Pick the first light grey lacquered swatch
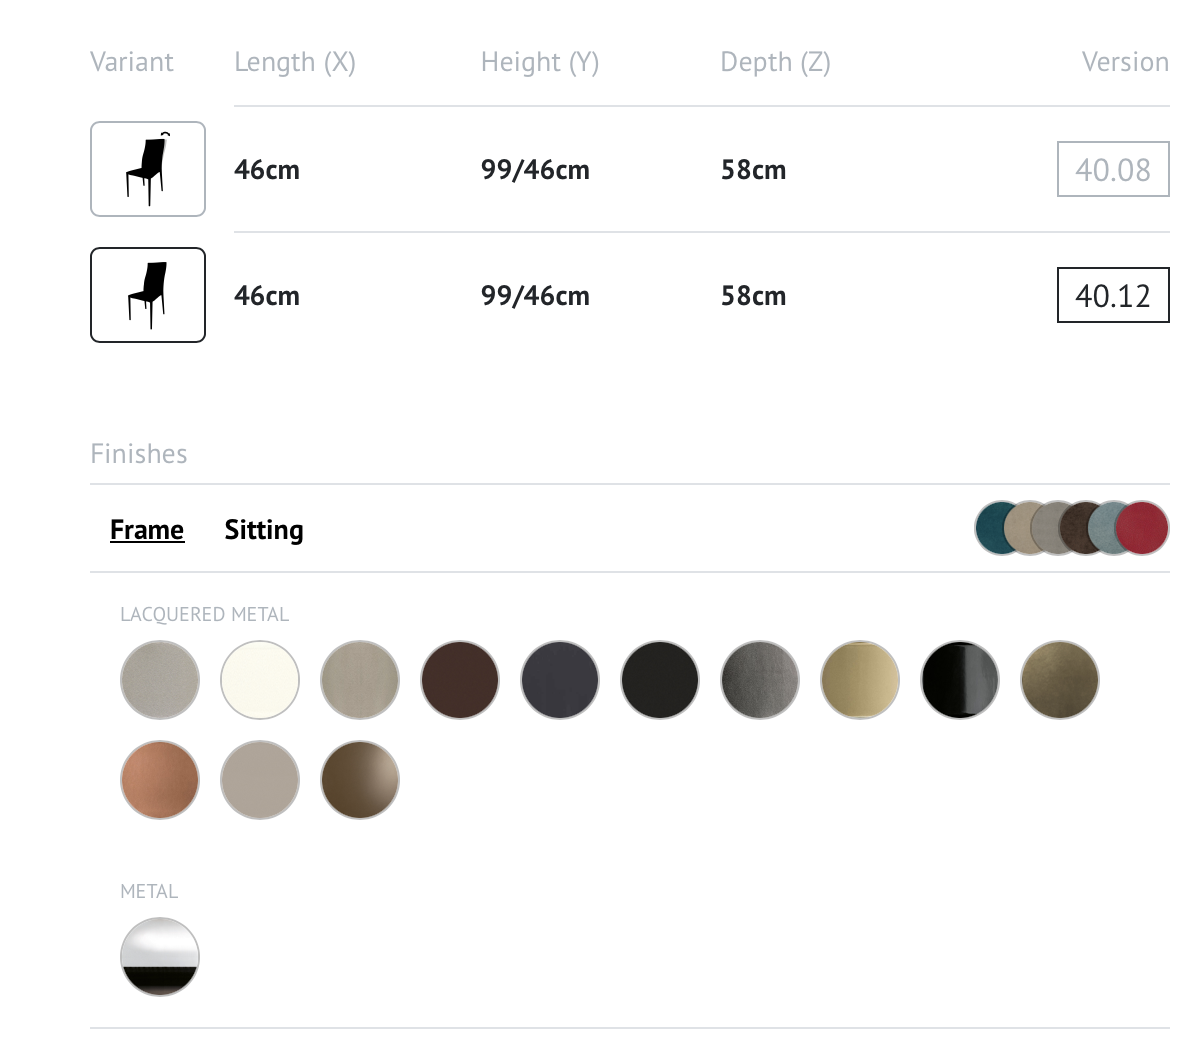 coord(160,680)
